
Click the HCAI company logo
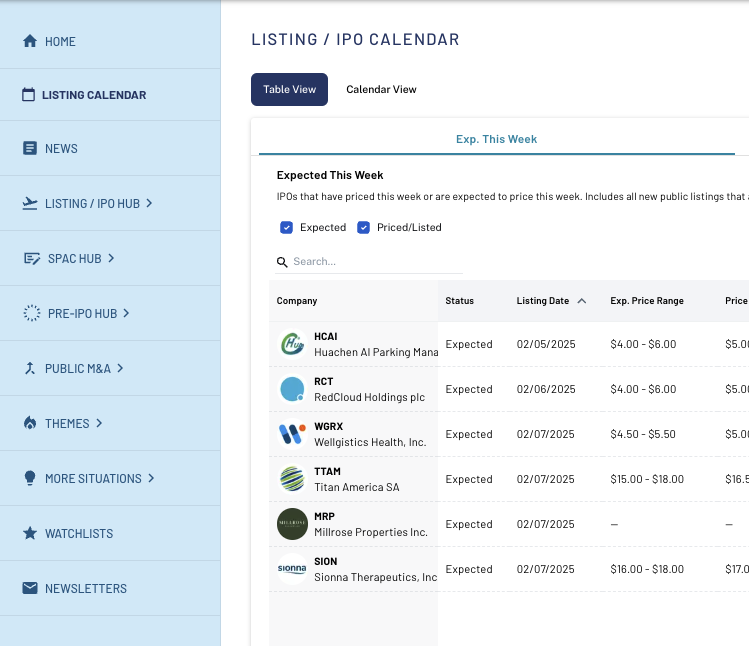point(292,344)
